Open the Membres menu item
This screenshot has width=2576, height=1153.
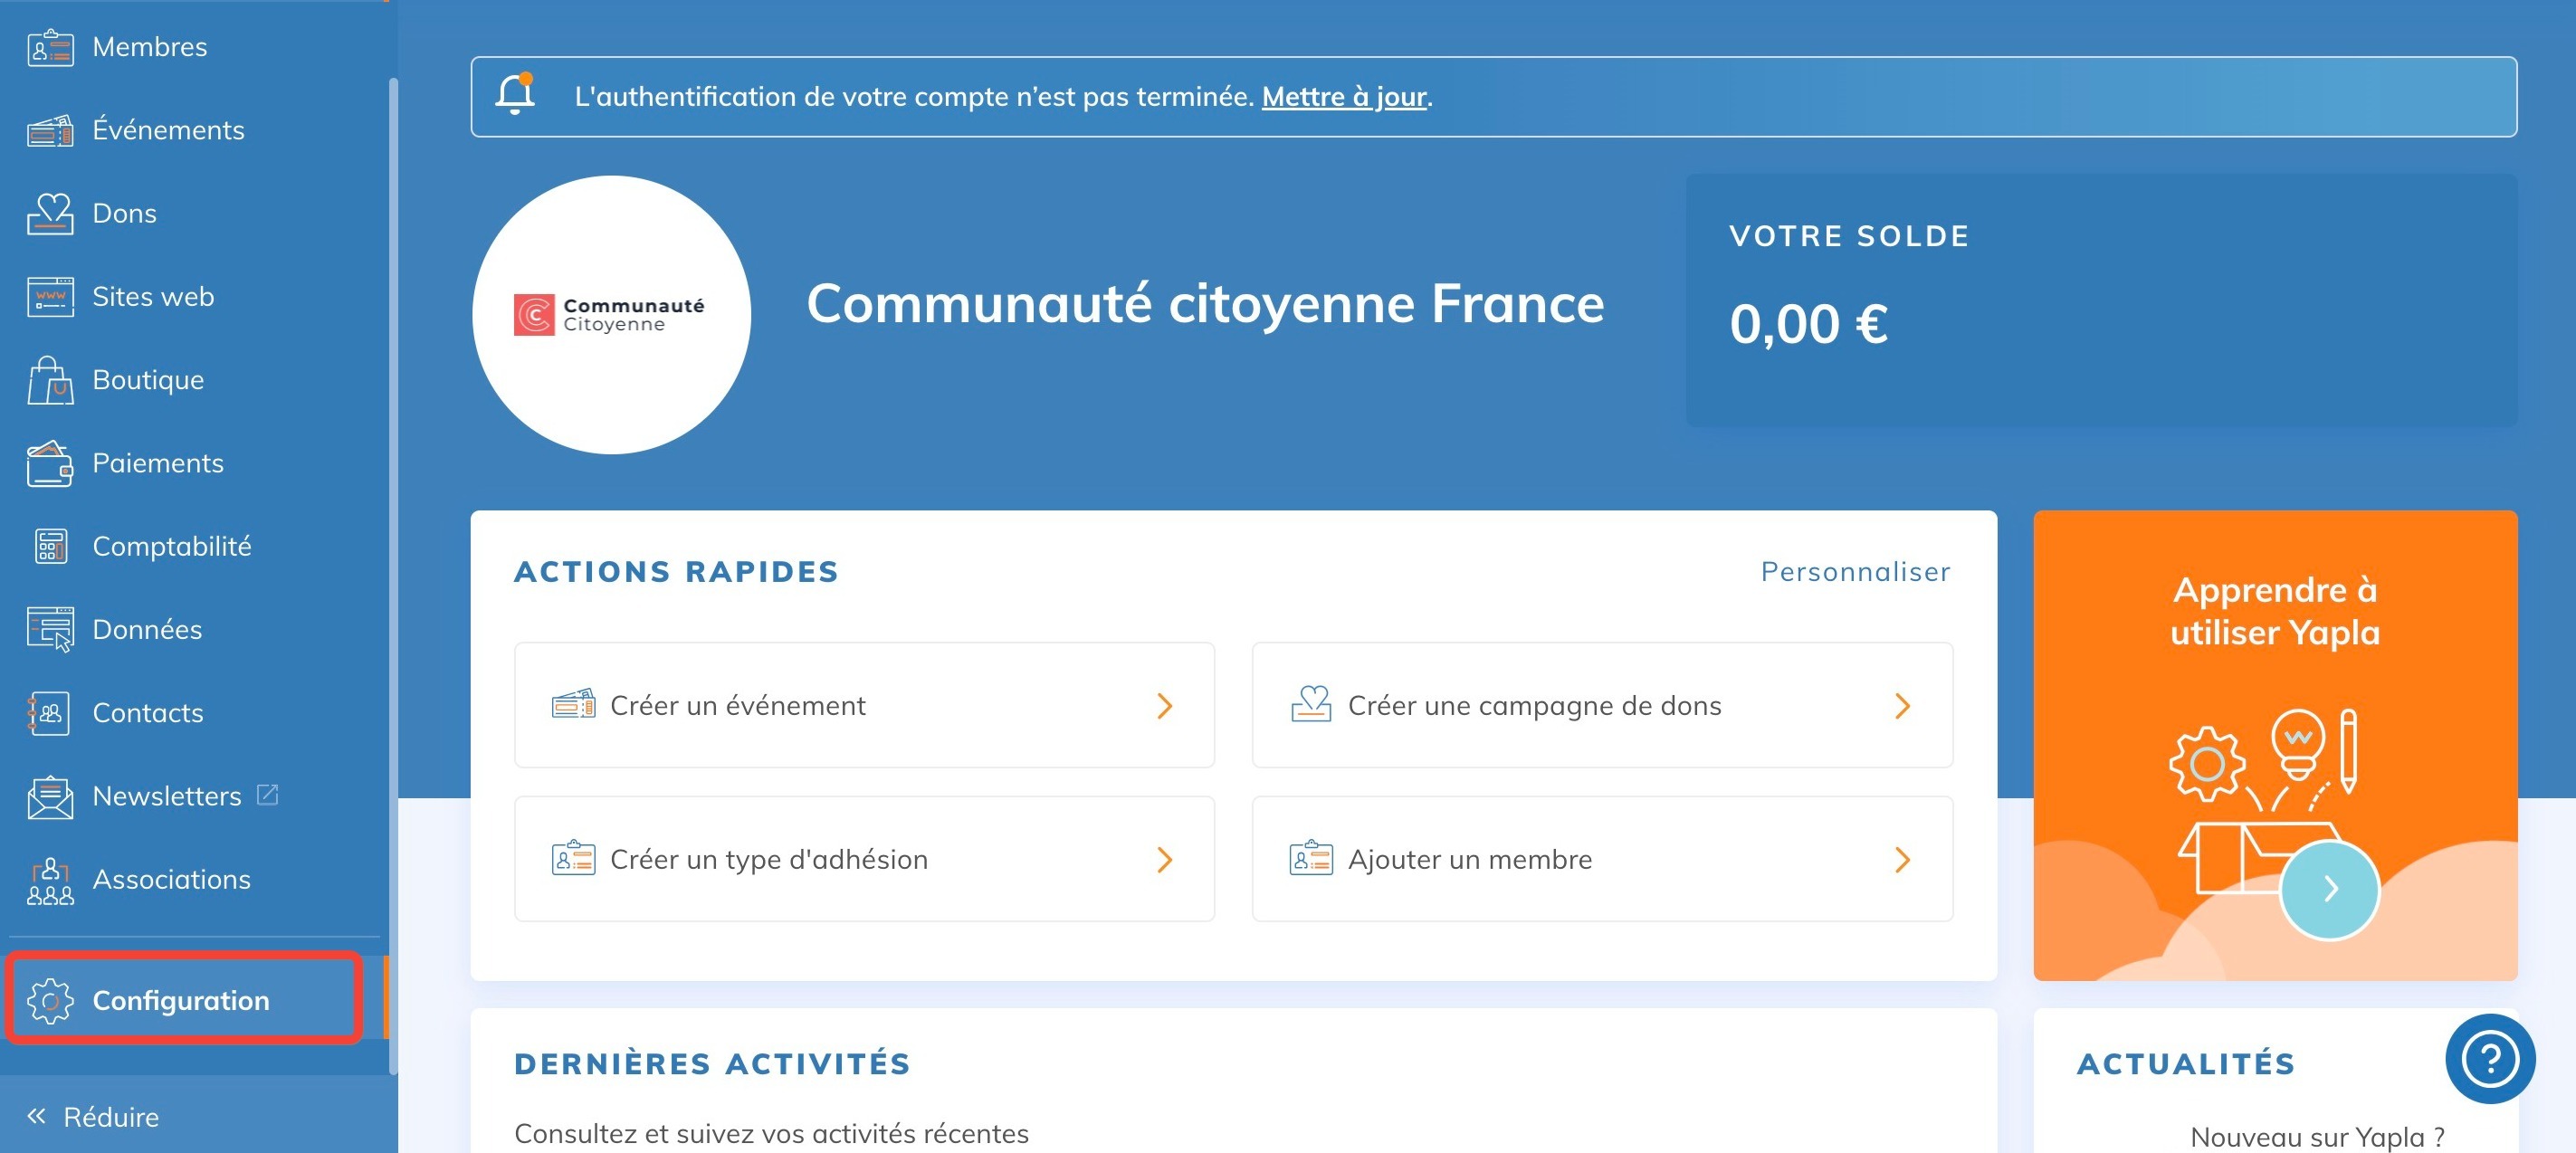tap(149, 47)
